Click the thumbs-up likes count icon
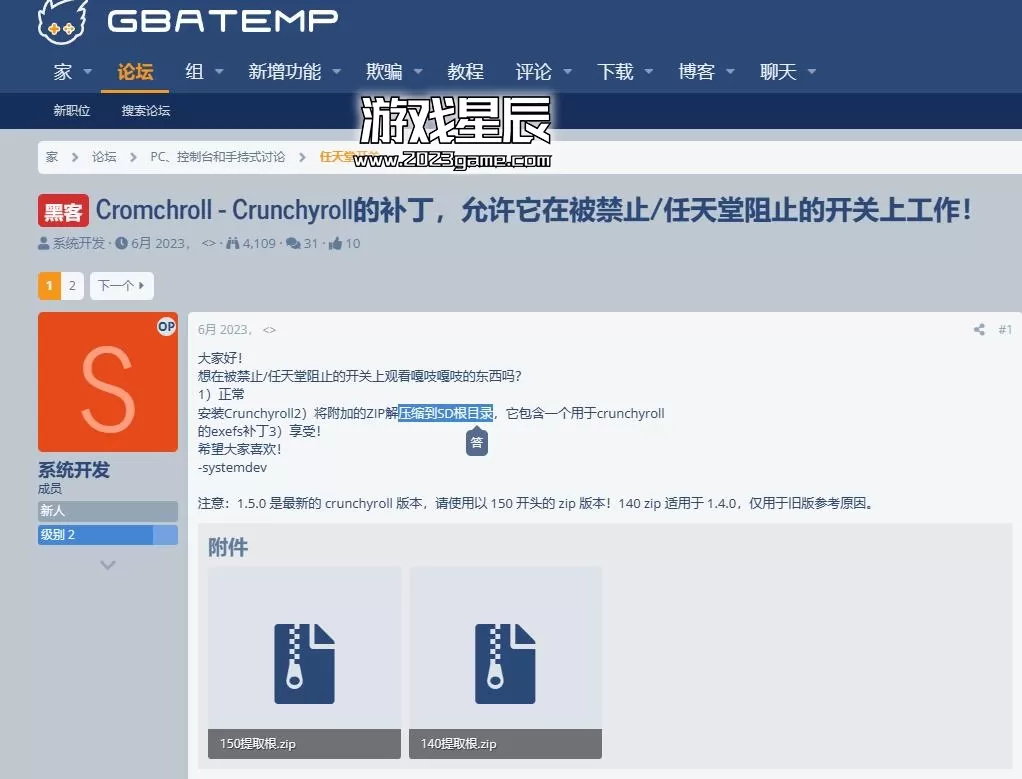The image size is (1022, 779). [335, 243]
